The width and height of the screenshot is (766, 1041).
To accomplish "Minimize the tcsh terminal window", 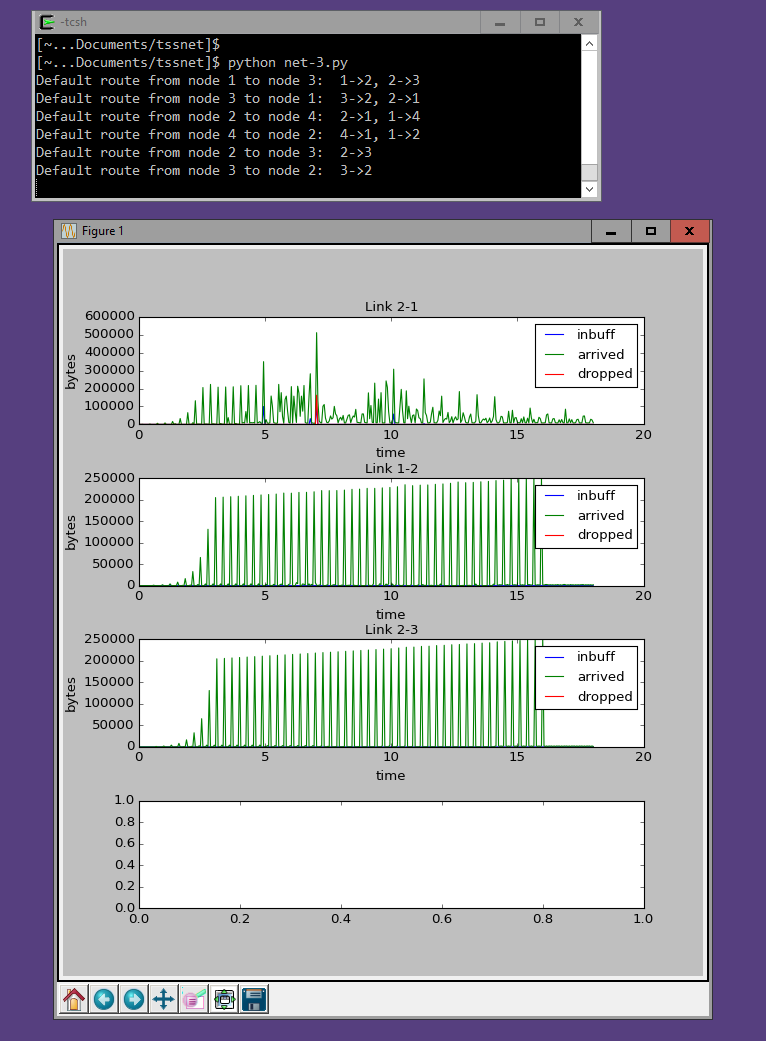I will pos(500,23).
